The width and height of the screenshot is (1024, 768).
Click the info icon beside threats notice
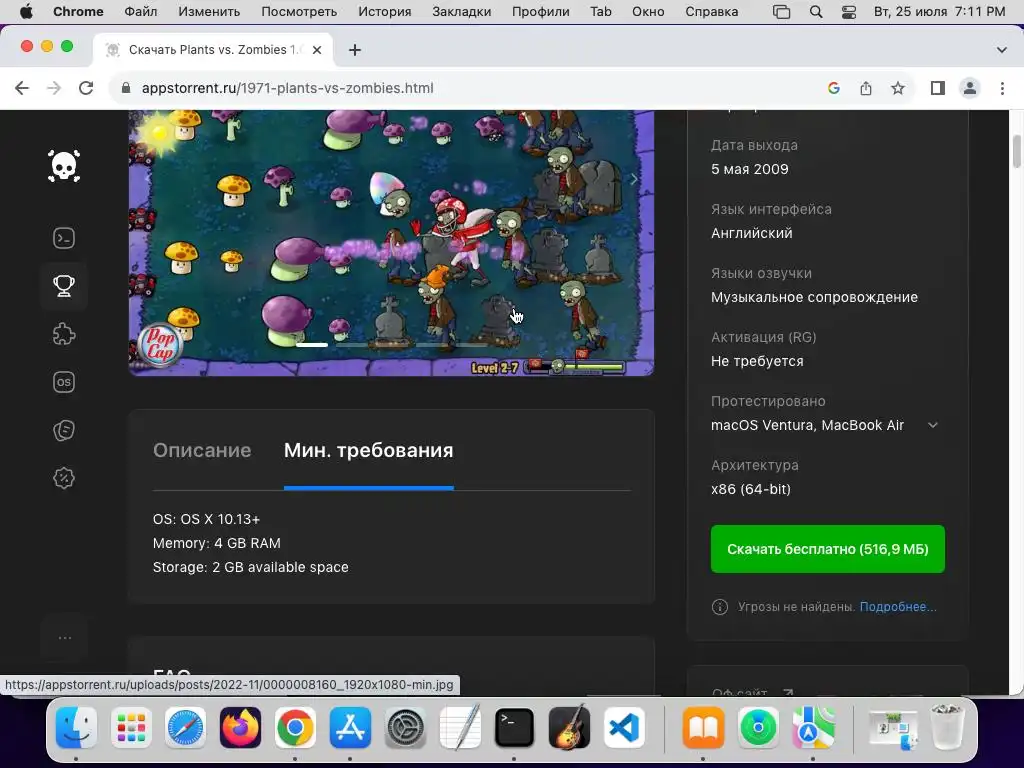click(720, 607)
